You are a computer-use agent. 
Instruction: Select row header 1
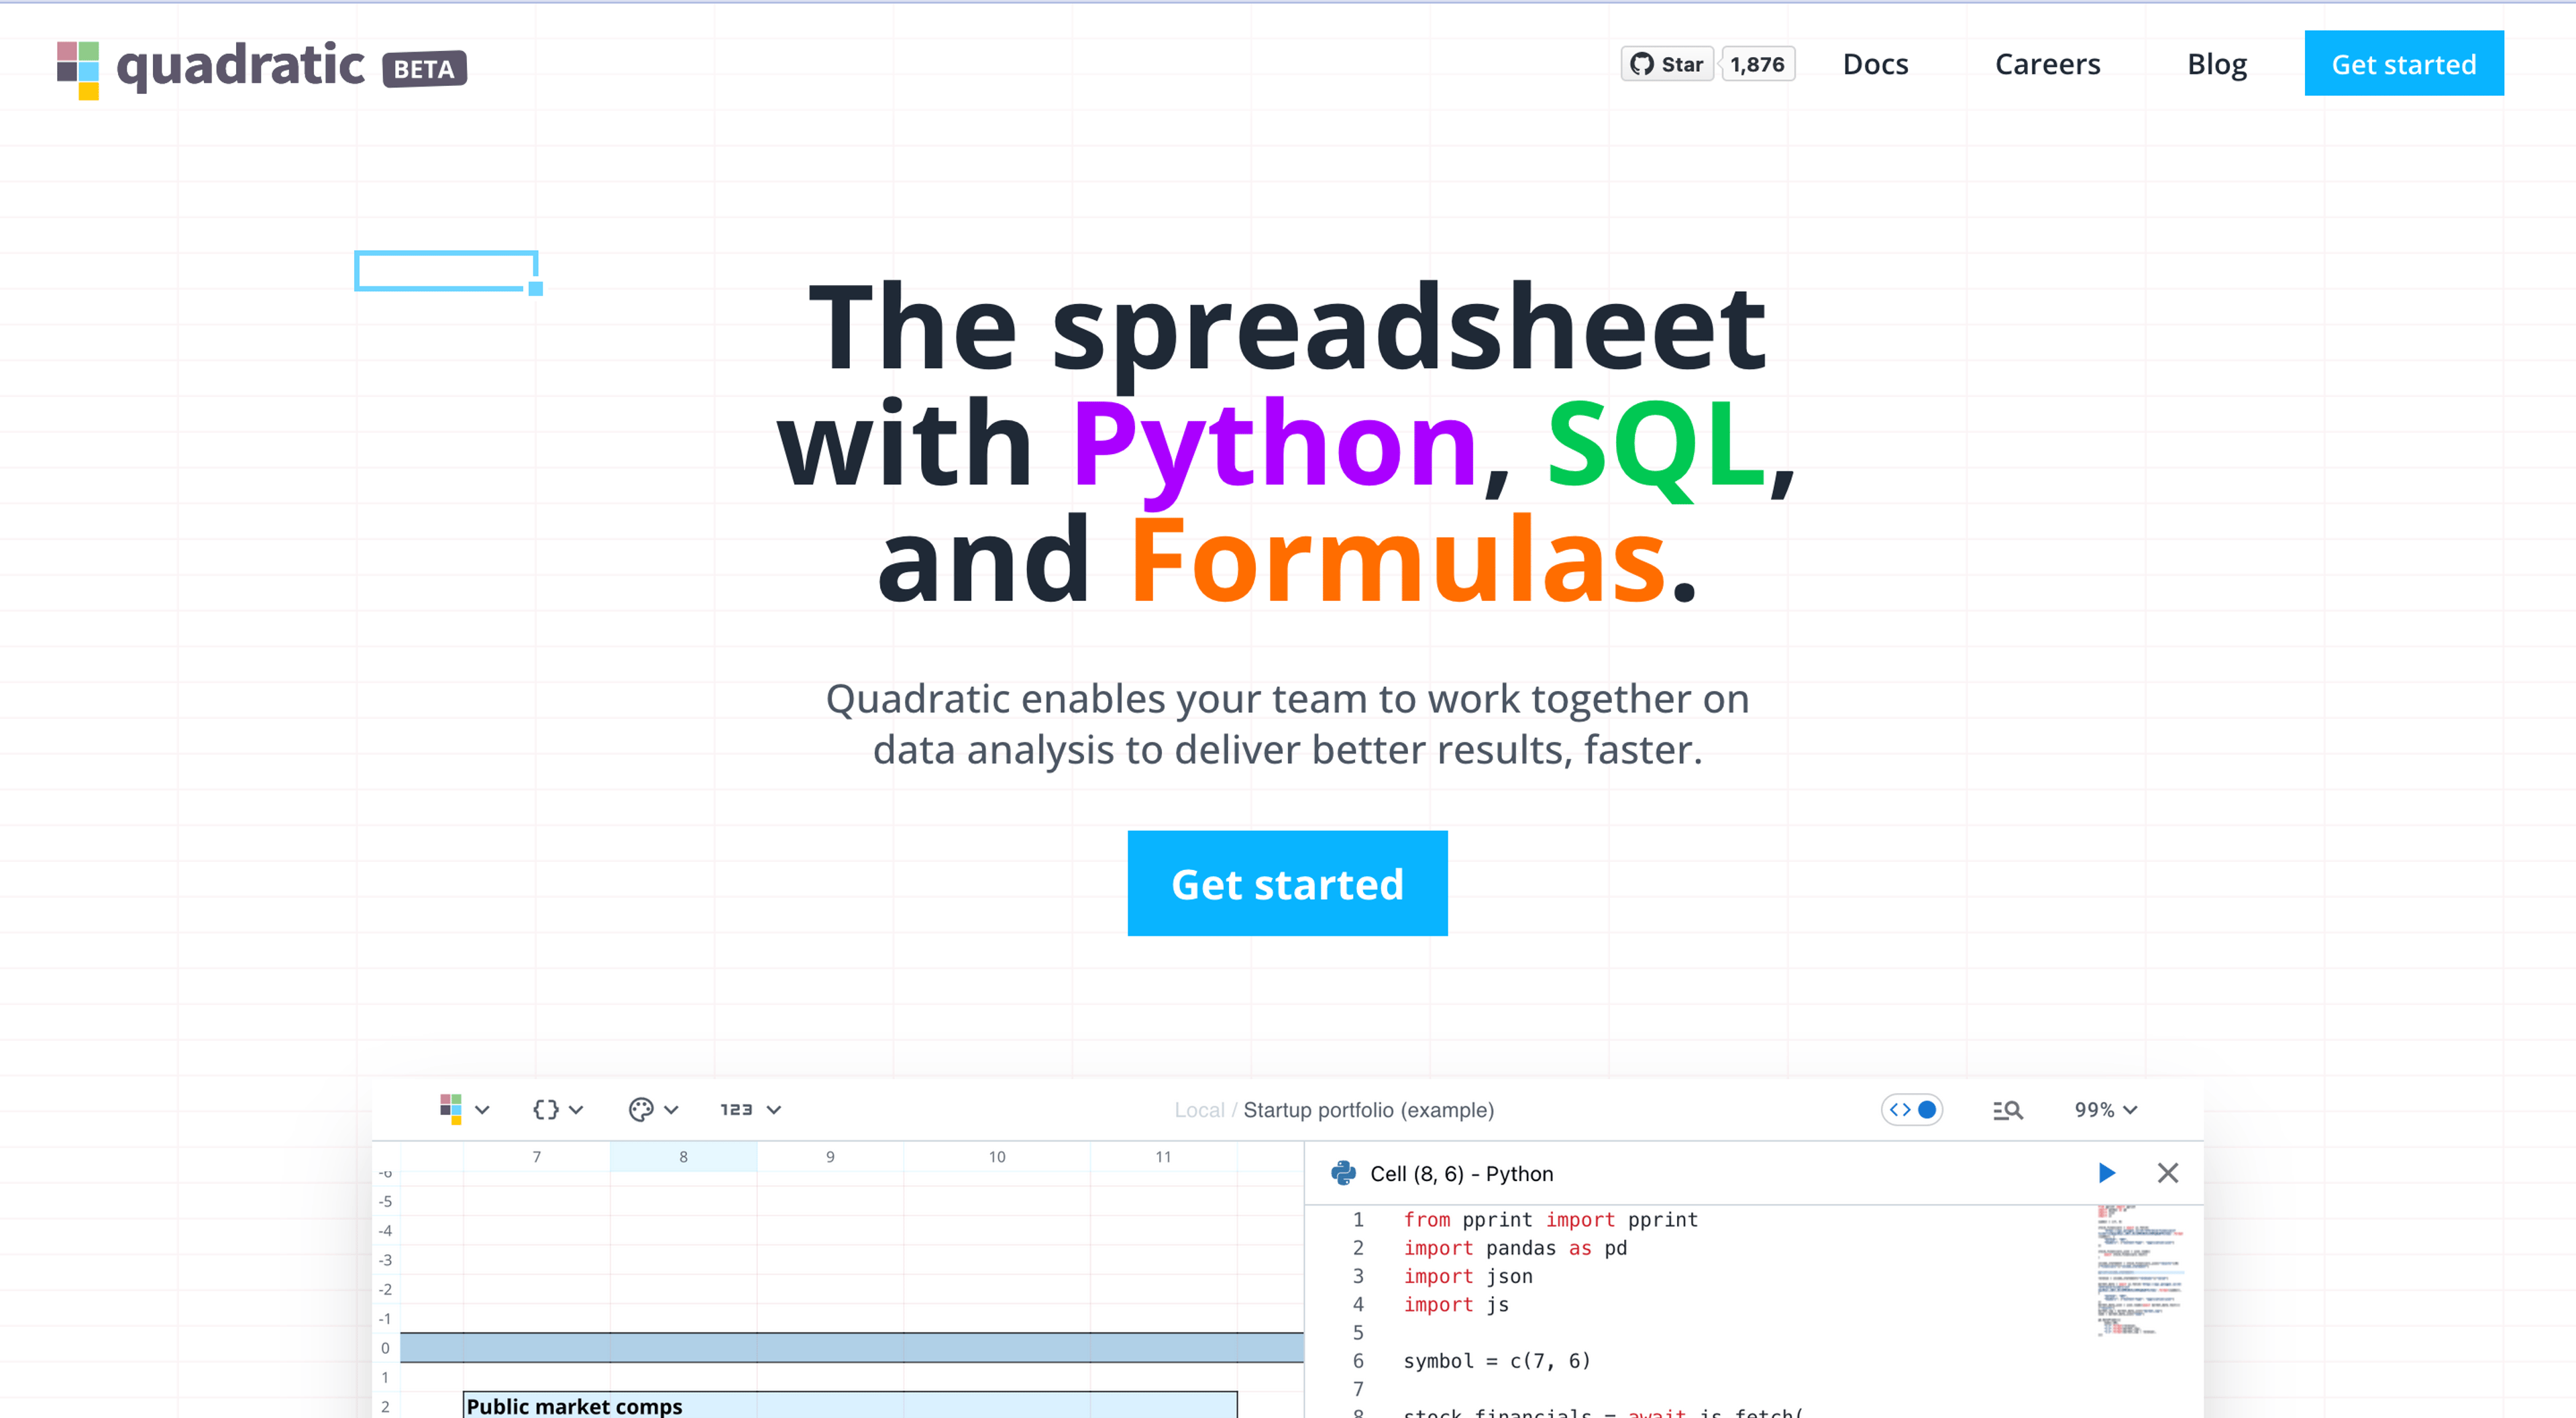386,1377
